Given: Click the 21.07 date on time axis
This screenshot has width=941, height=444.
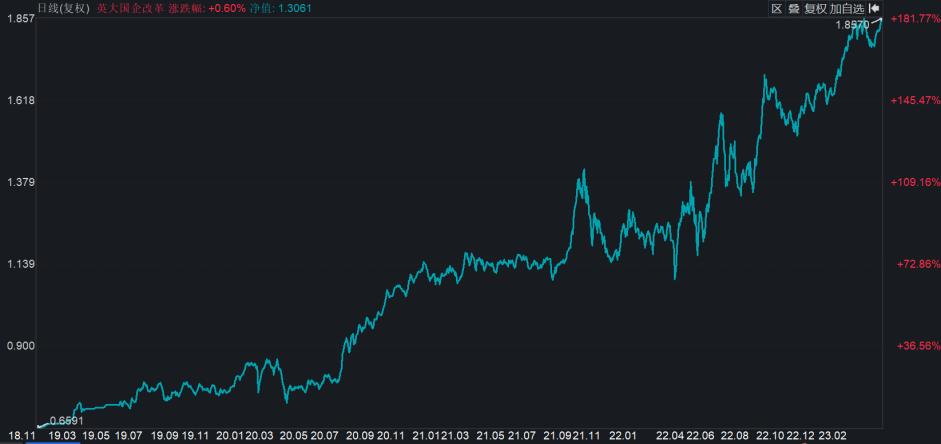Looking at the screenshot, I should [522, 434].
